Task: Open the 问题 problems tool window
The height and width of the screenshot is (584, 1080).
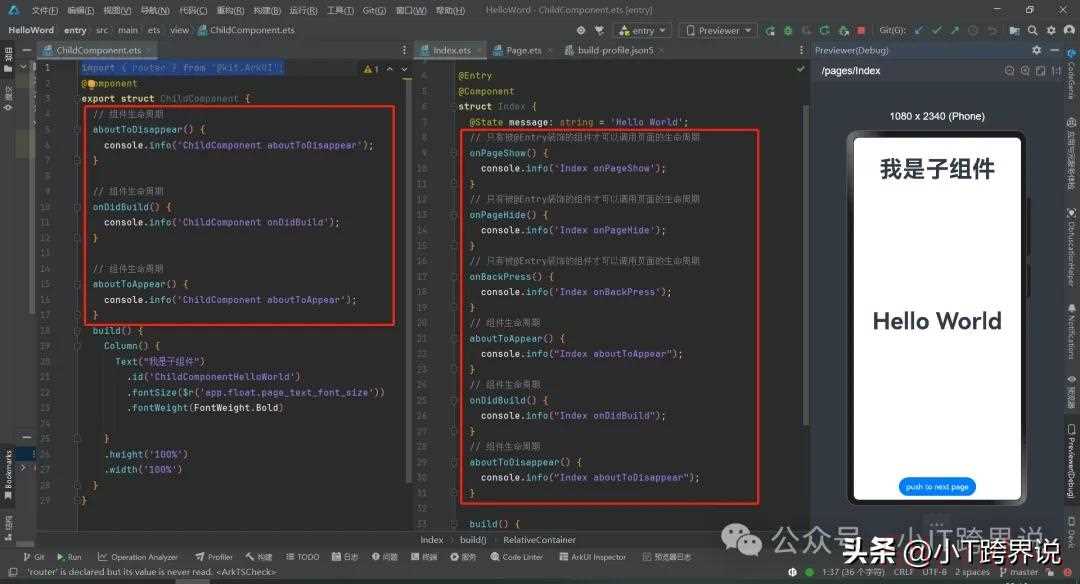Action: click(x=384, y=556)
